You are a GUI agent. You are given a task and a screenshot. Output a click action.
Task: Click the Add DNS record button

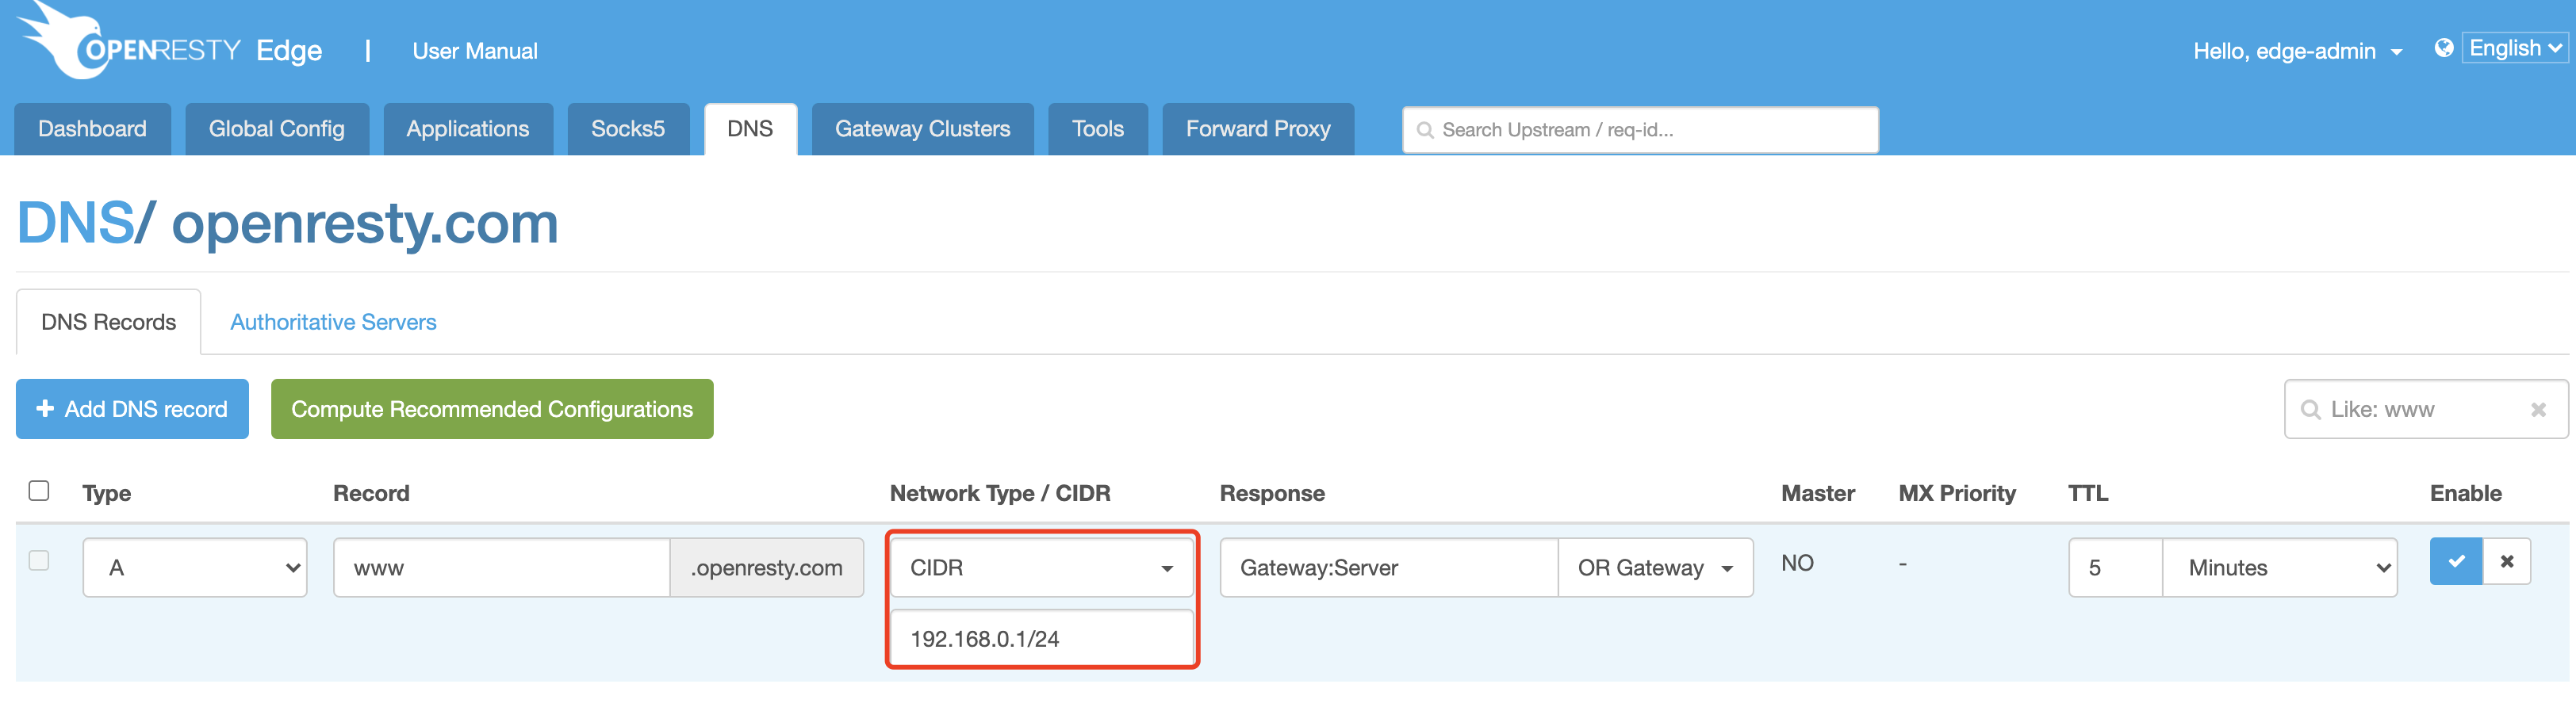tap(132, 409)
